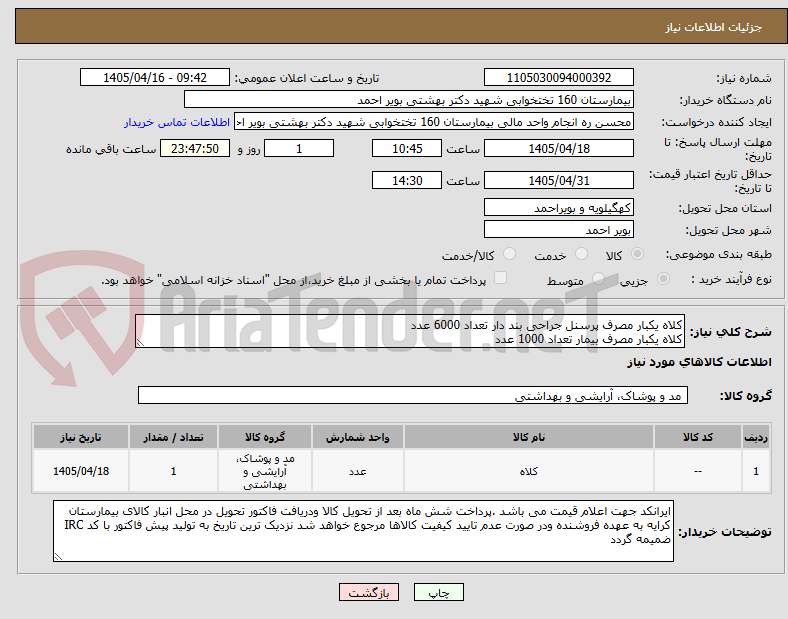Click the validity time 14:30 field
The image size is (788, 619).
407,180
